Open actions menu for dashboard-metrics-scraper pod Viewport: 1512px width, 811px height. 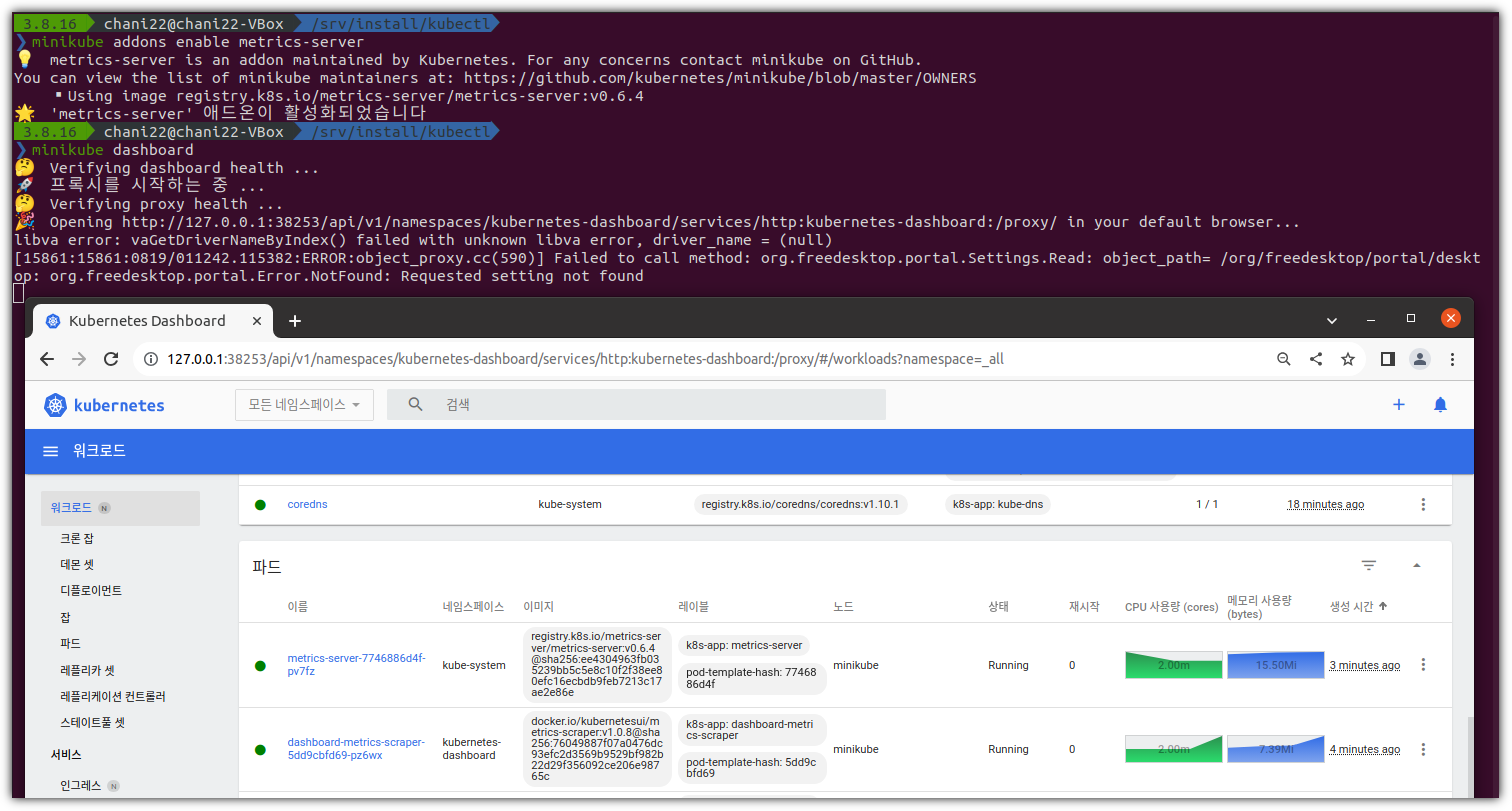(1424, 749)
